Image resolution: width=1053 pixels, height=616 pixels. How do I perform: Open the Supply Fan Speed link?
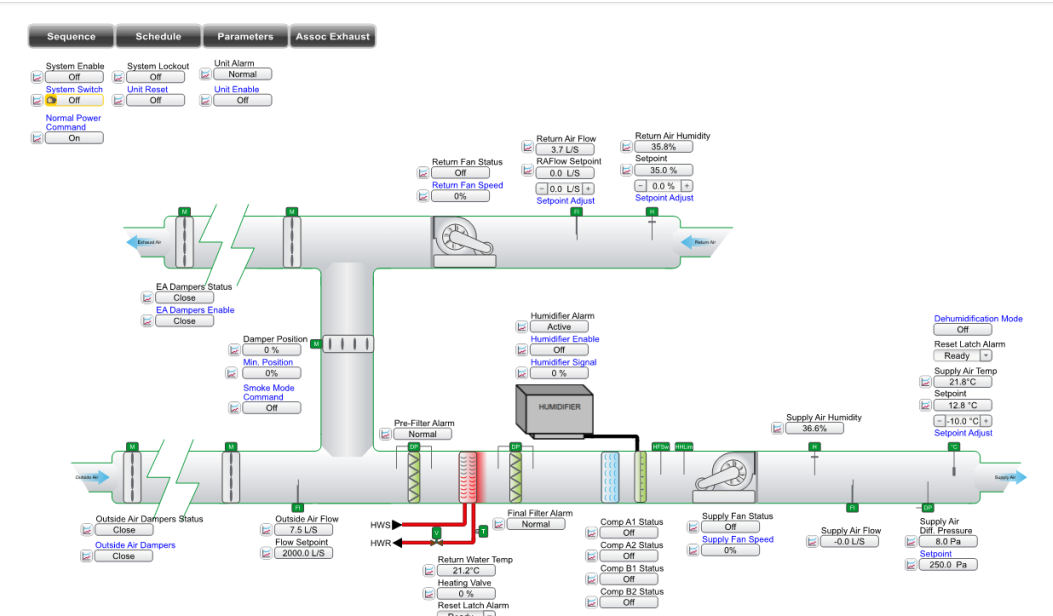(x=737, y=539)
